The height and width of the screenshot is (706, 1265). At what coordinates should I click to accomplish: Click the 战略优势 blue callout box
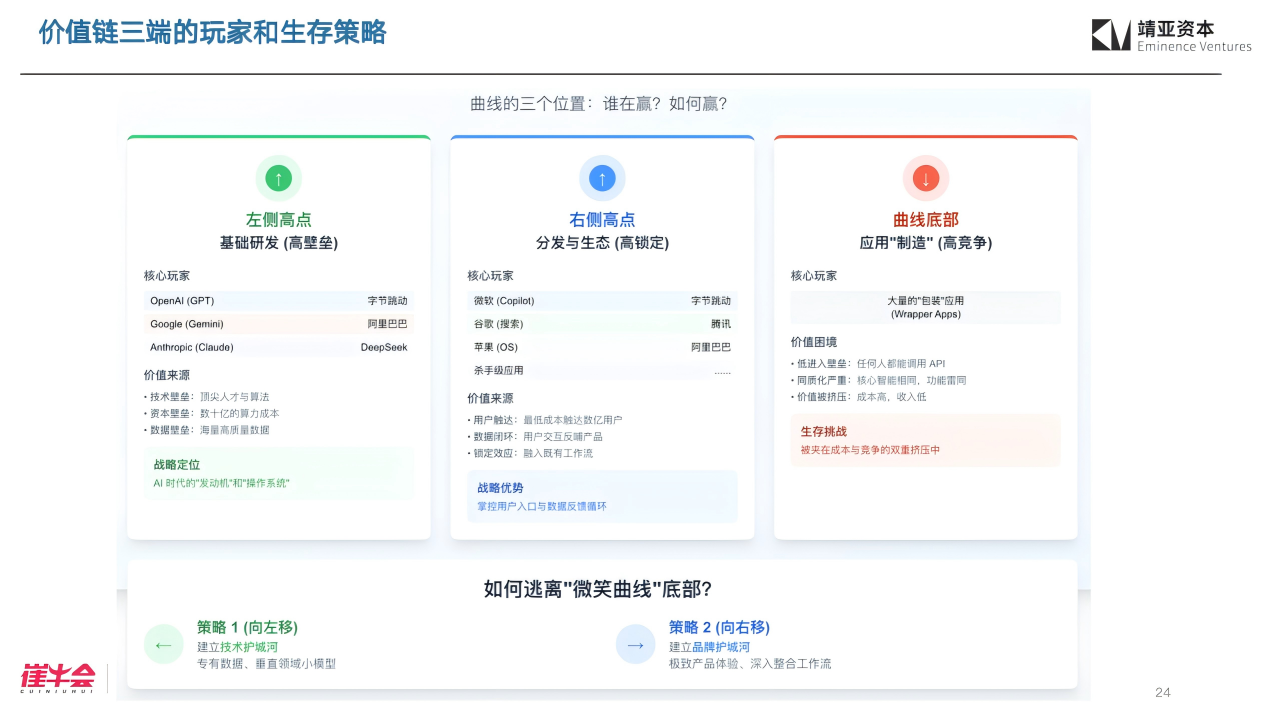point(602,496)
